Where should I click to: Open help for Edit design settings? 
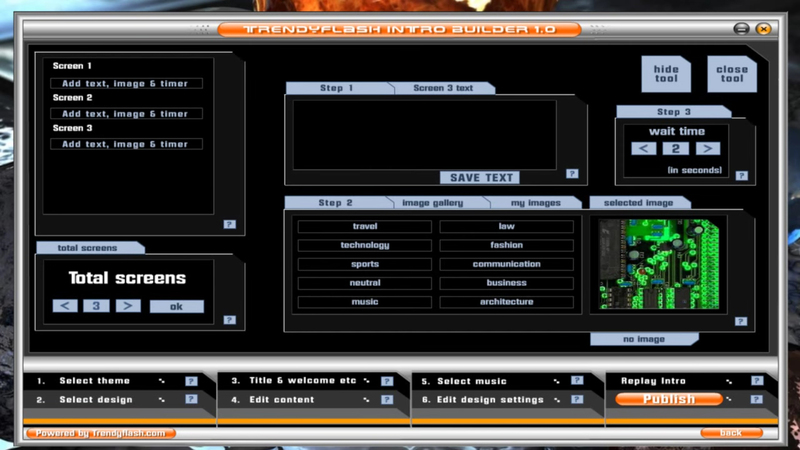pos(577,399)
